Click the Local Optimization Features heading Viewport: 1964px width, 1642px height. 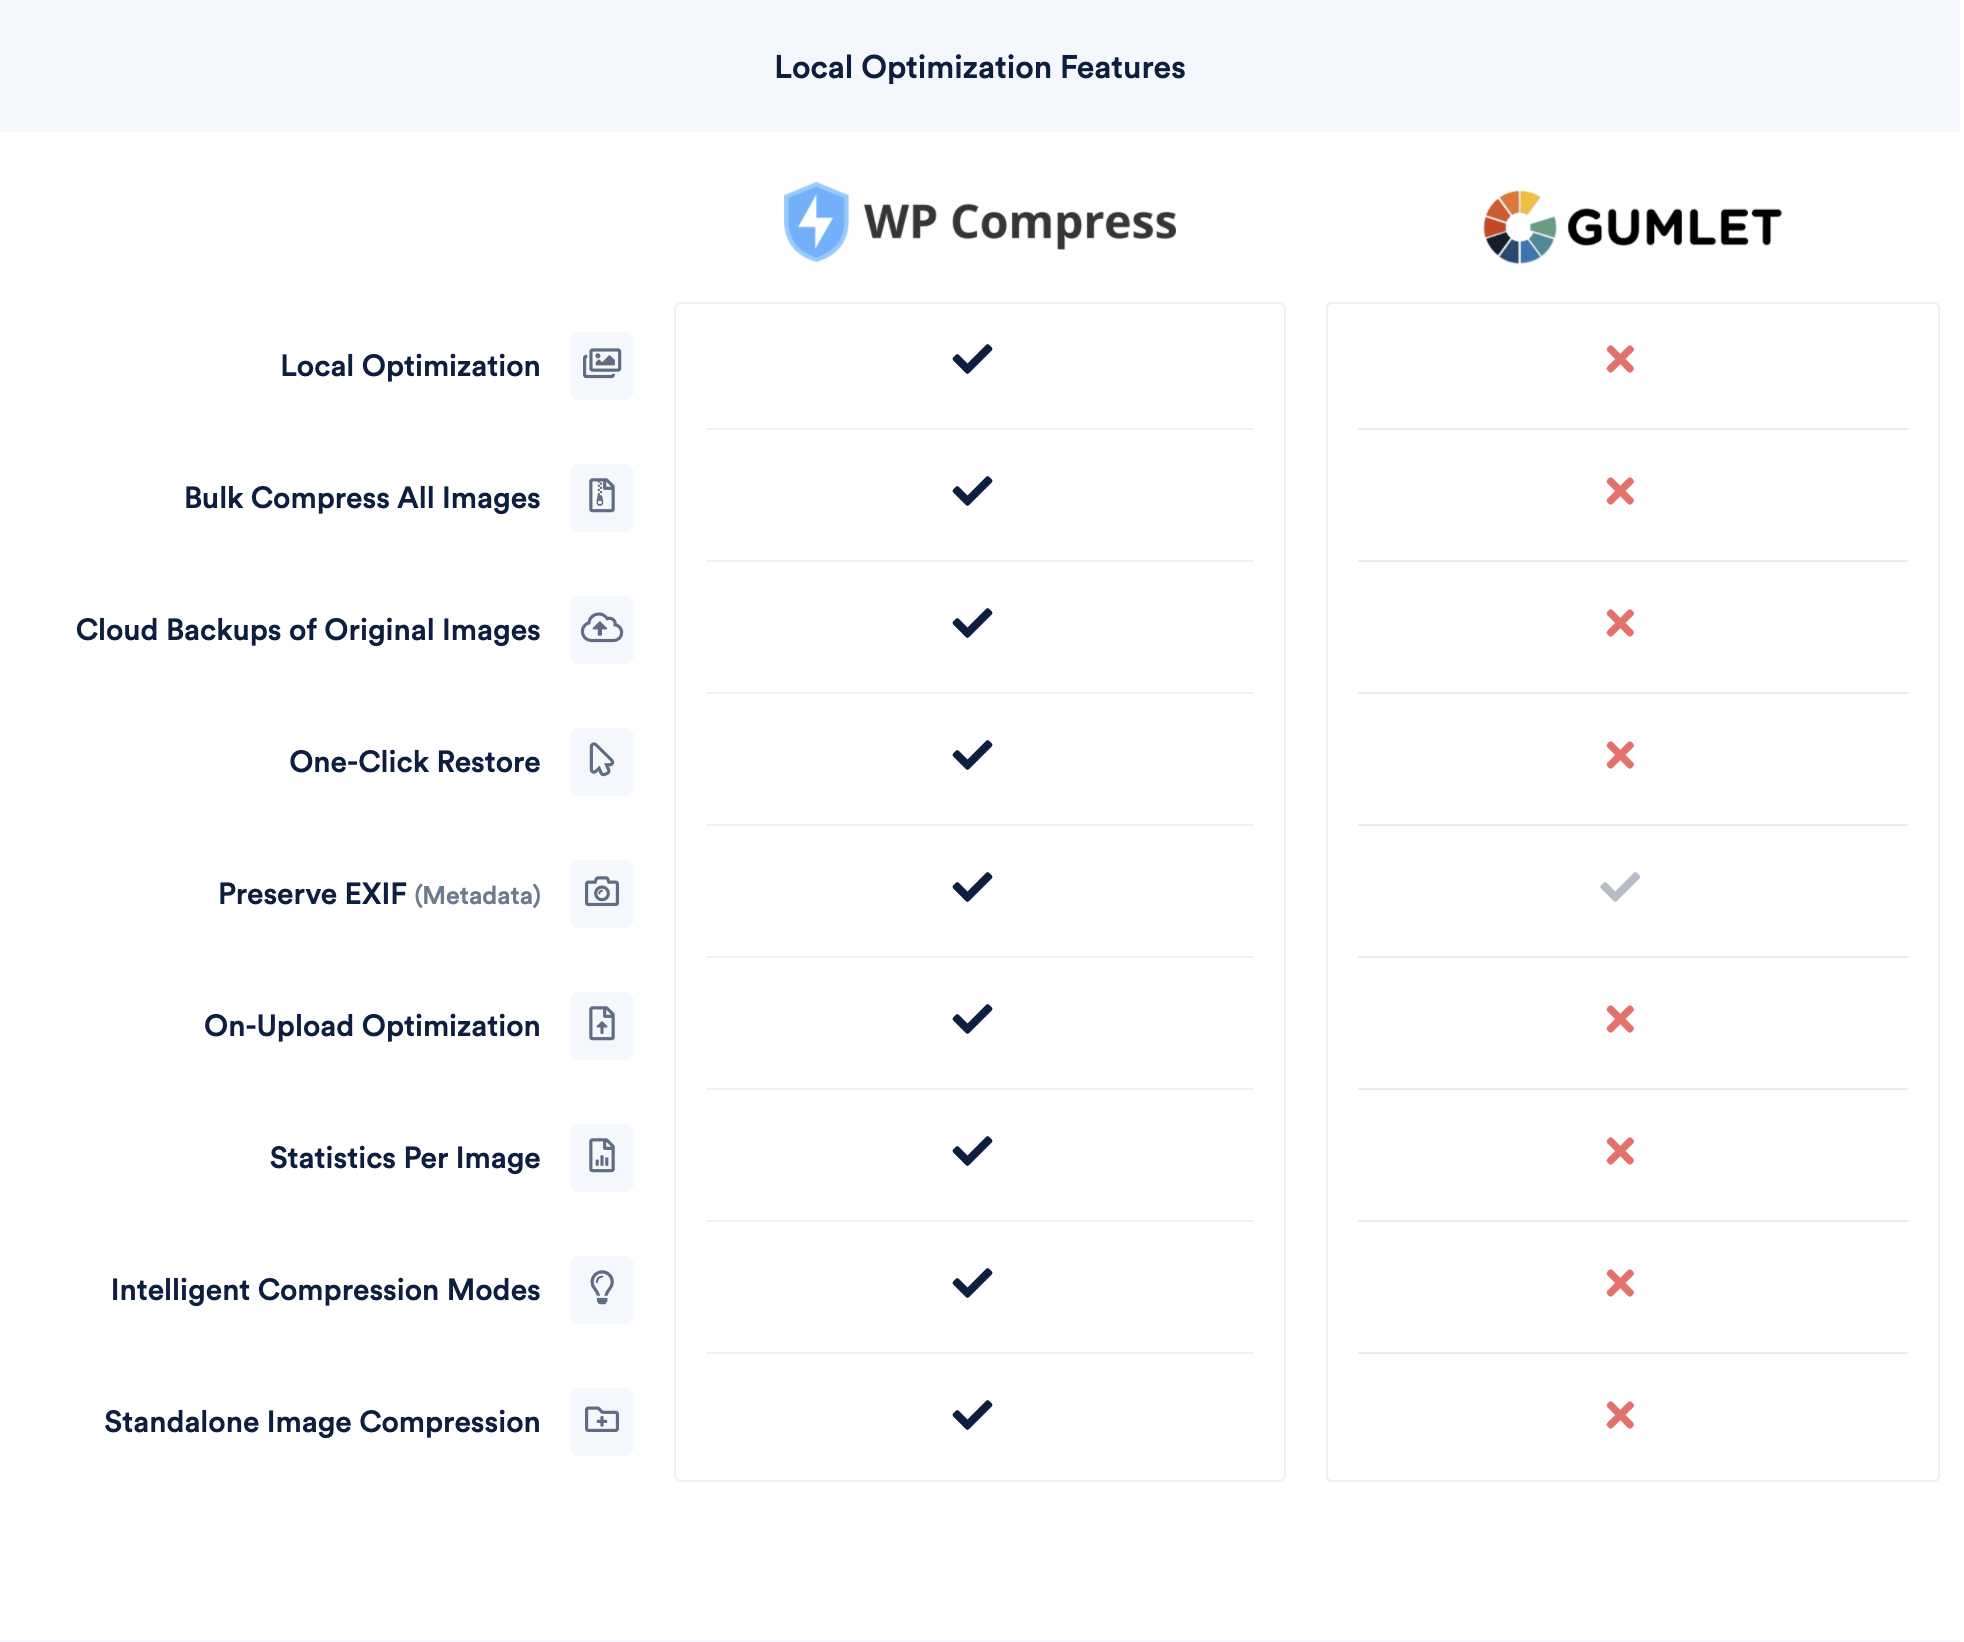979,67
